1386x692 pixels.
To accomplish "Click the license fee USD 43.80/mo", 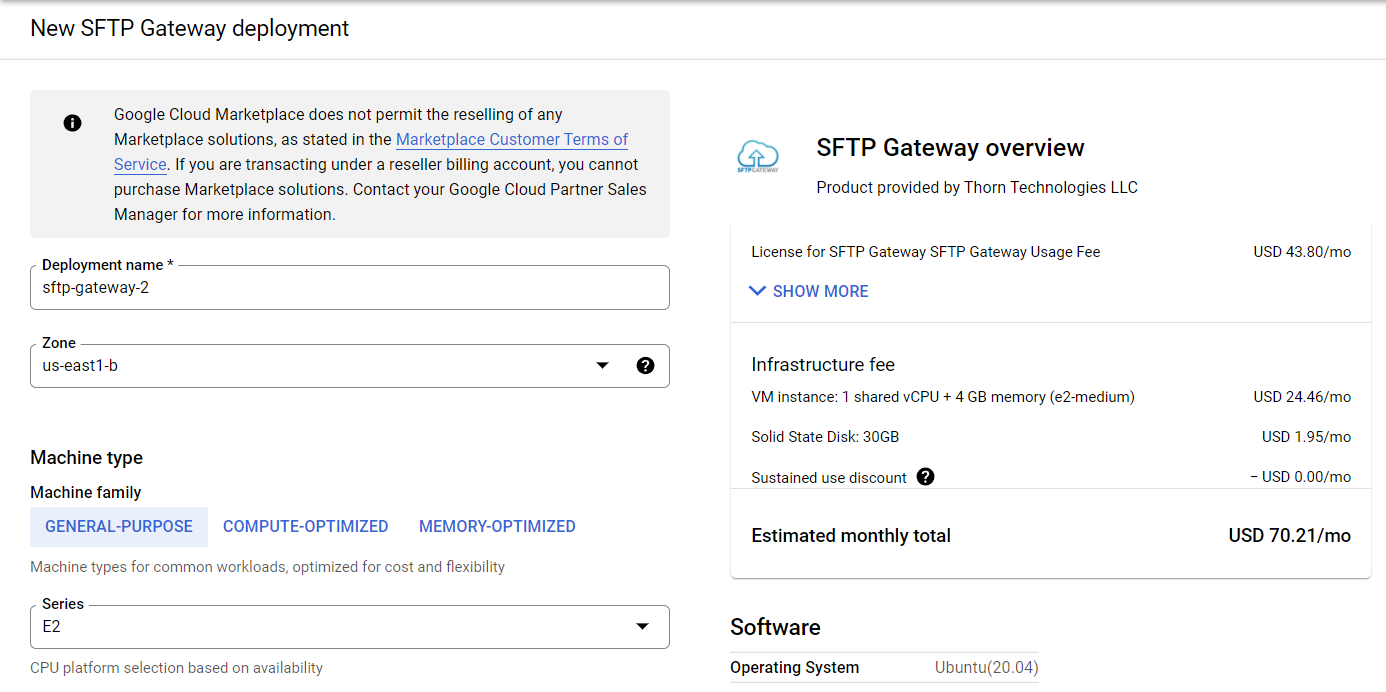I will click(1302, 252).
